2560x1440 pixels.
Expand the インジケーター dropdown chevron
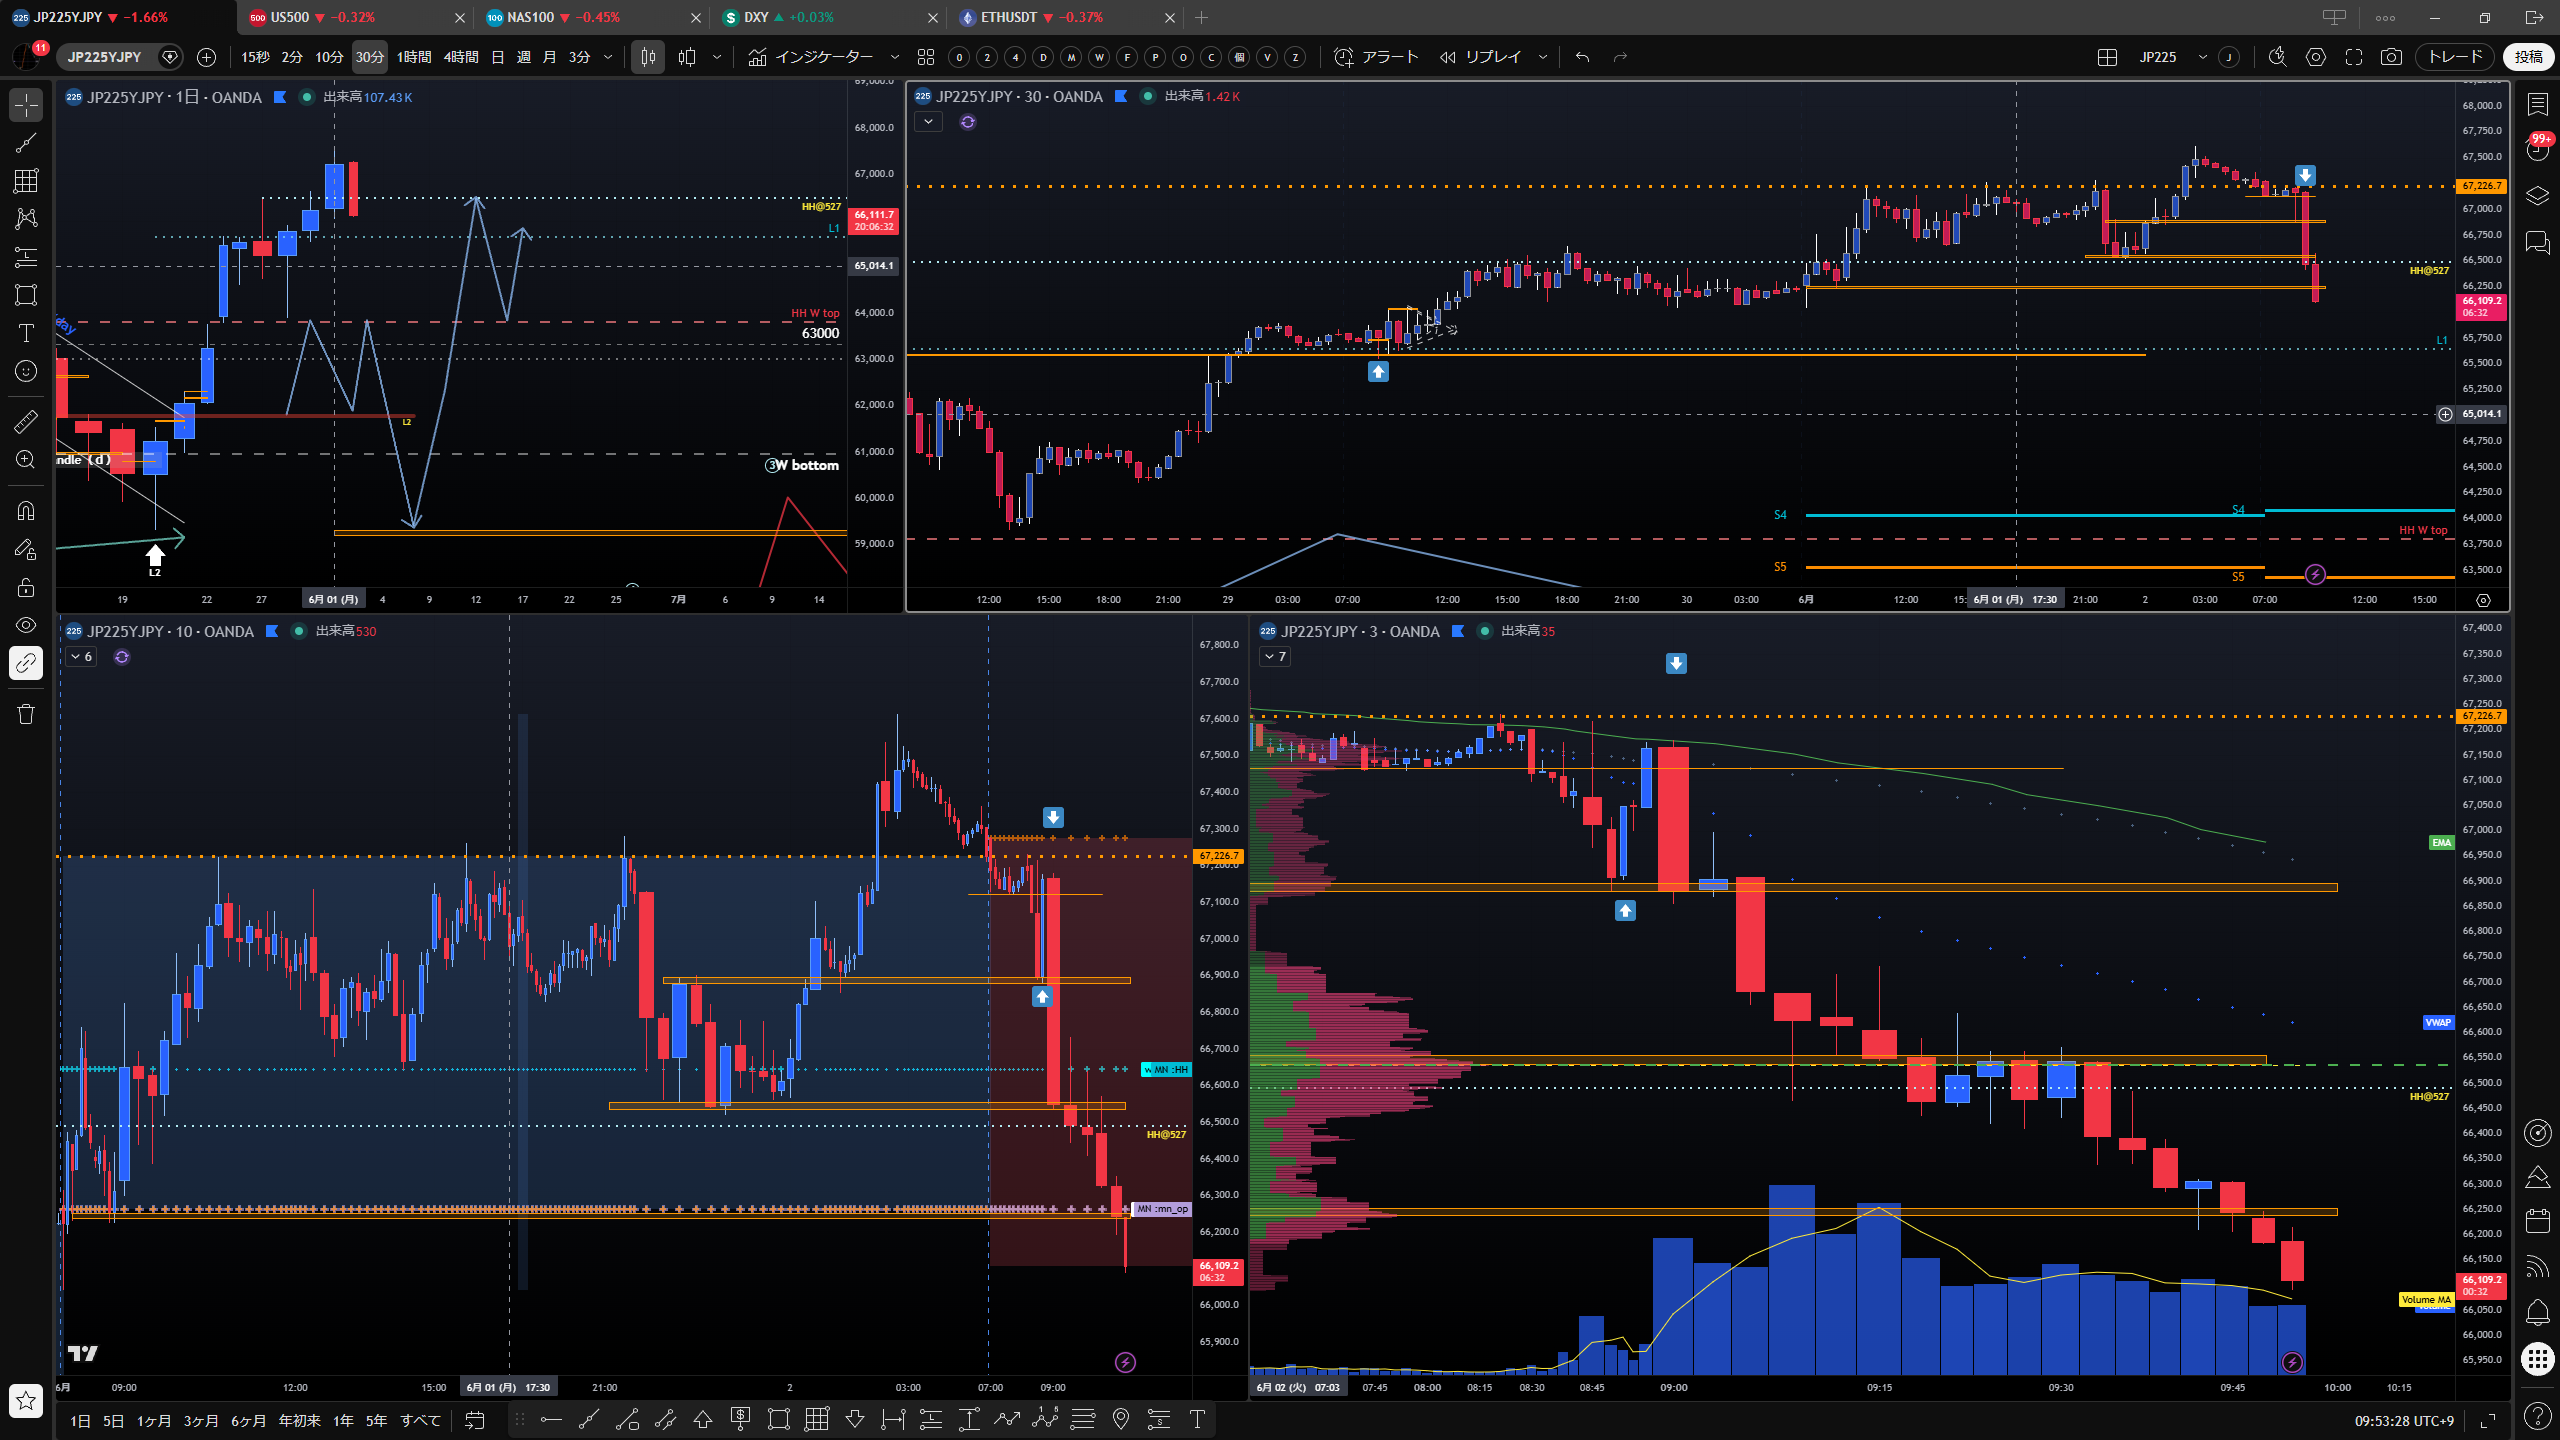pyautogui.click(x=894, y=57)
